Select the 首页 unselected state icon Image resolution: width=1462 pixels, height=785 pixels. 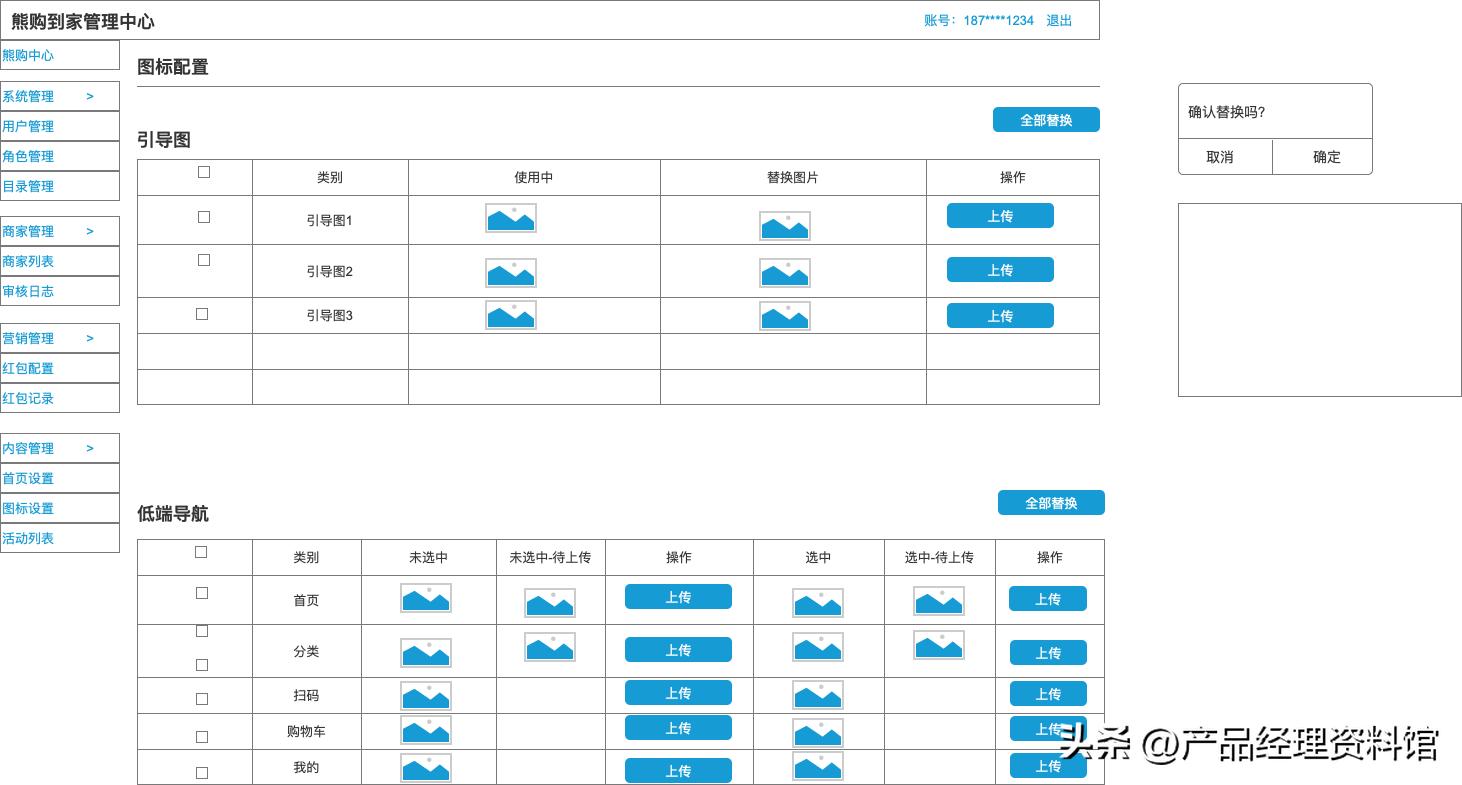pyautogui.click(x=426, y=598)
